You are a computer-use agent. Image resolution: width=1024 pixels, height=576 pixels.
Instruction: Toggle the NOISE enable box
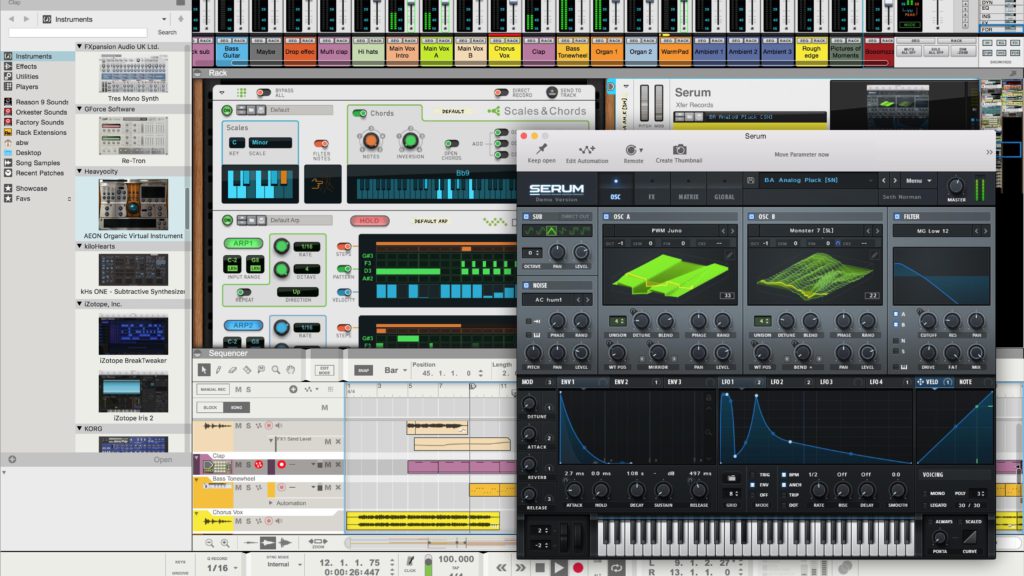click(526, 285)
